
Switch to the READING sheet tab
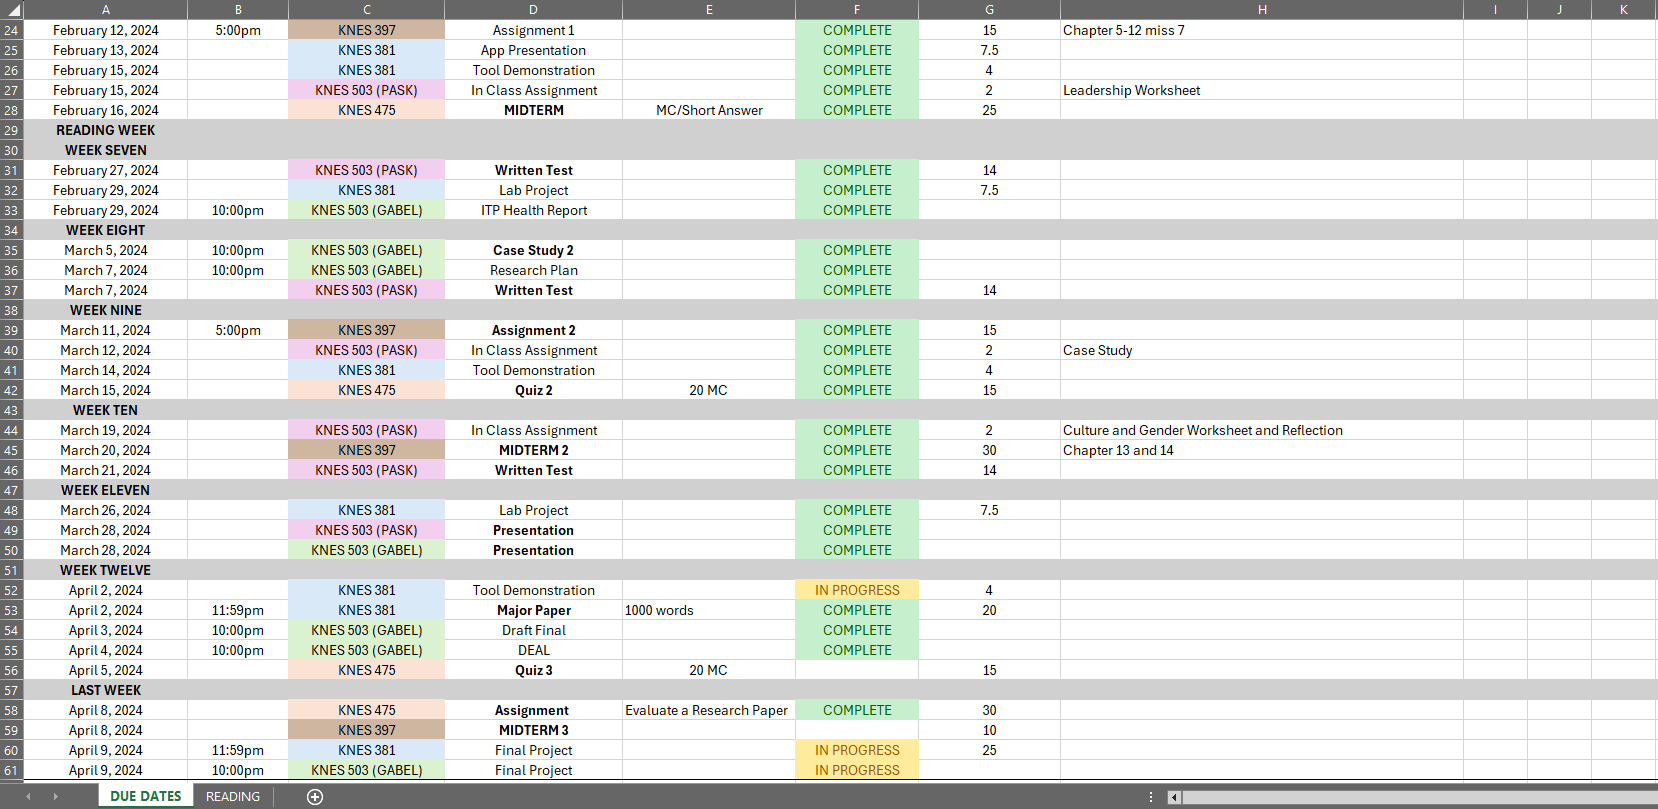(233, 797)
